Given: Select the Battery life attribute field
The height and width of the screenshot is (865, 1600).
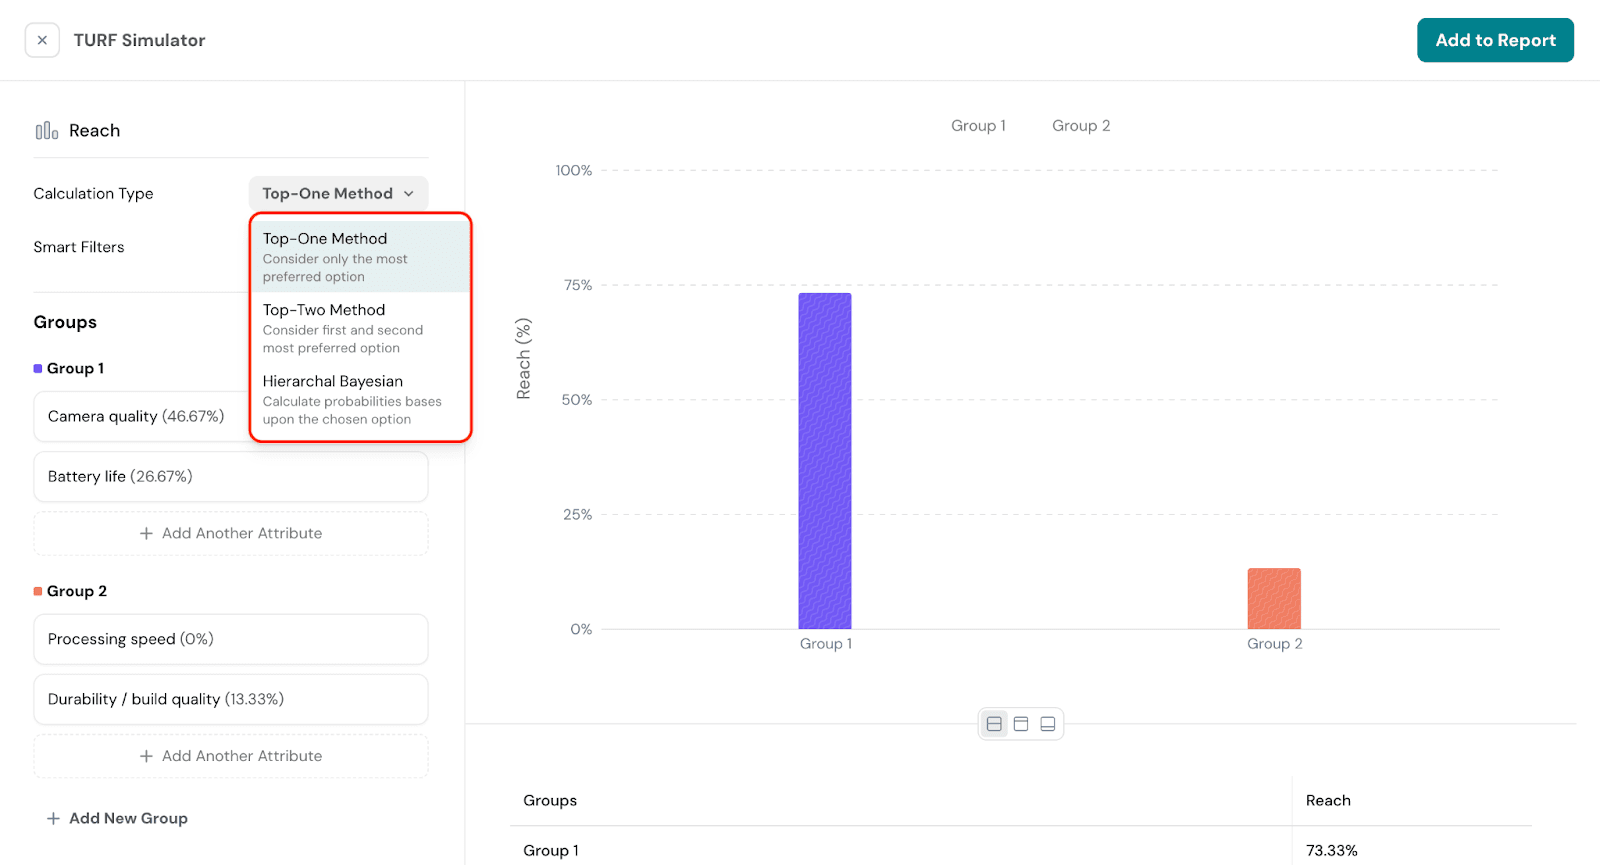Looking at the screenshot, I should tap(231, 477).
